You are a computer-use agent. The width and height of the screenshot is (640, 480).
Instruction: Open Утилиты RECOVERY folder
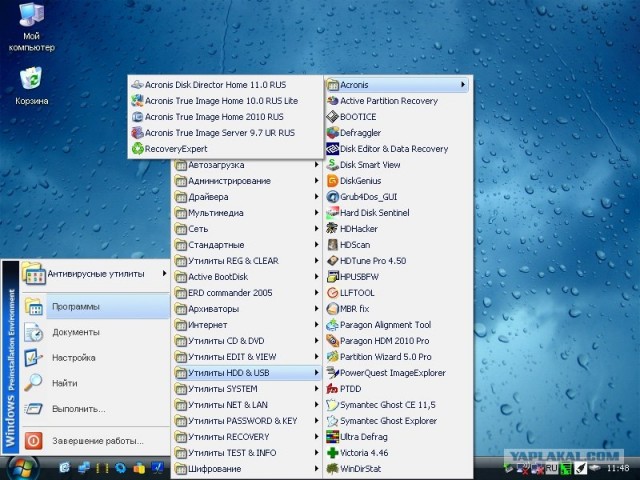point(247,437)
